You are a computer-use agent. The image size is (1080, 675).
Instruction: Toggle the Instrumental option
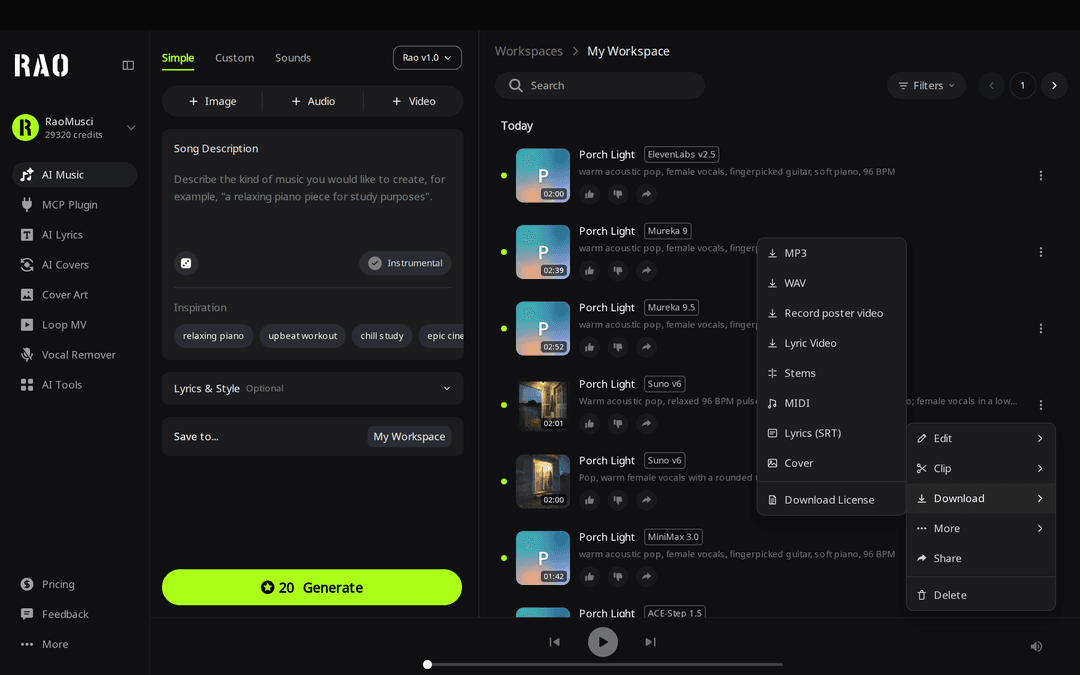coord(405,263)
